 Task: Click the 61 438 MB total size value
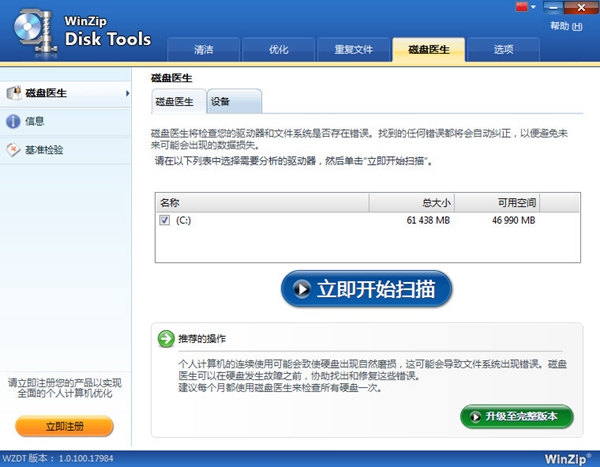point(428,220)
